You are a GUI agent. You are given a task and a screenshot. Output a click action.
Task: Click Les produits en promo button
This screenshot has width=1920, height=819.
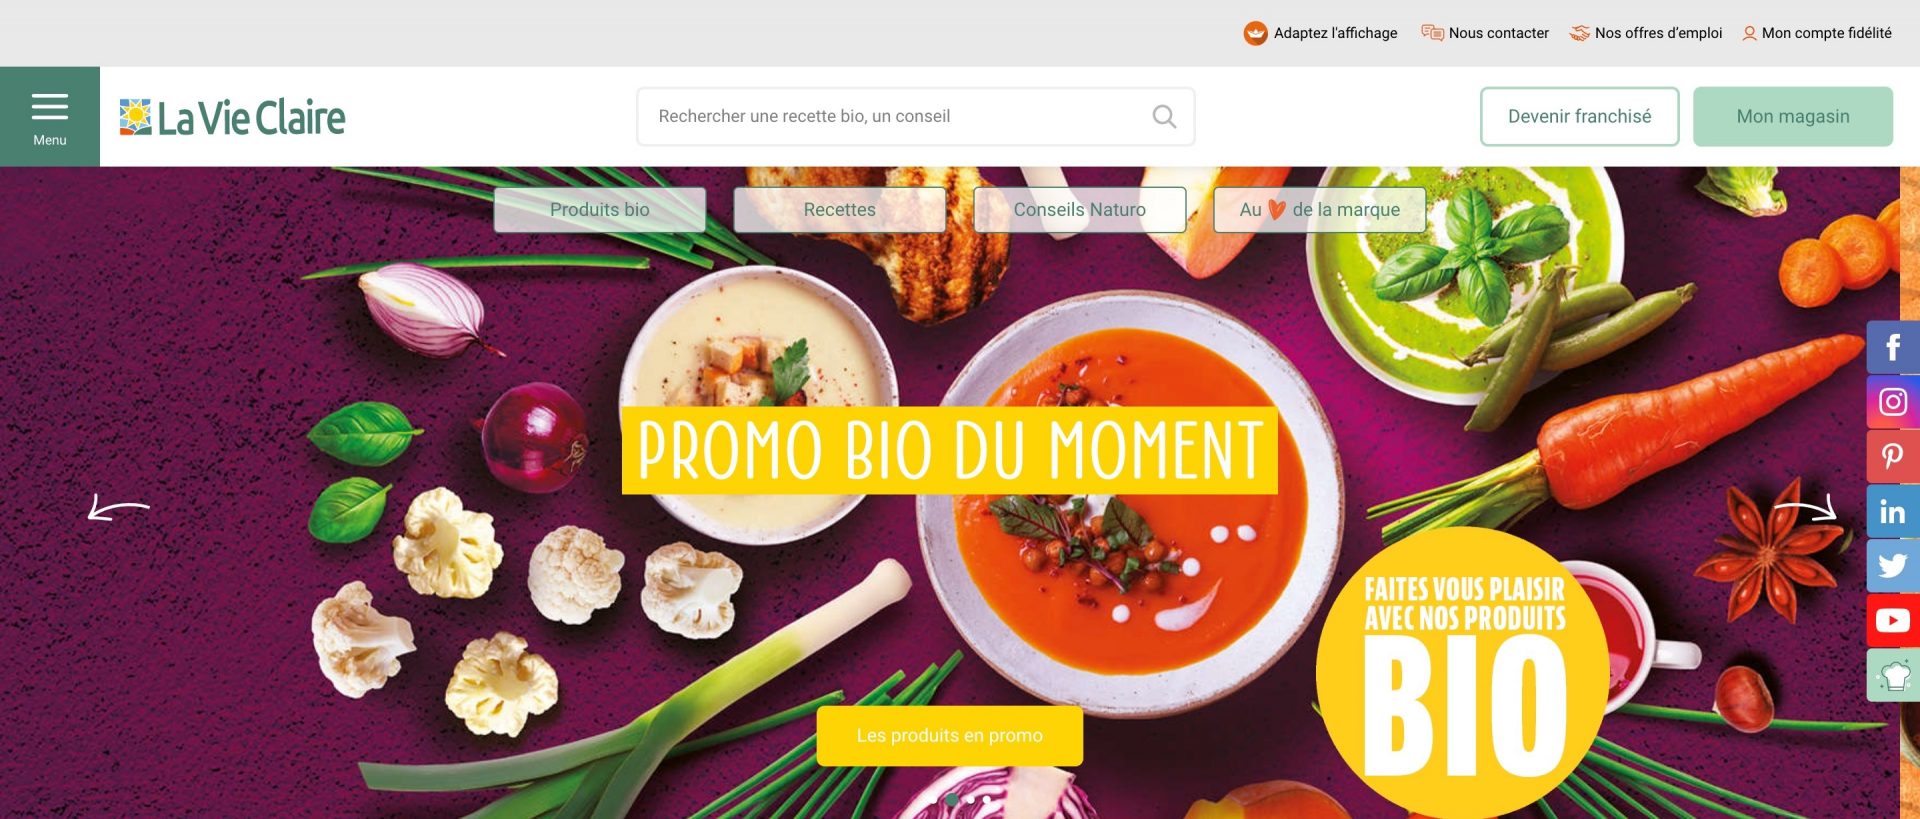click(950, 736)
